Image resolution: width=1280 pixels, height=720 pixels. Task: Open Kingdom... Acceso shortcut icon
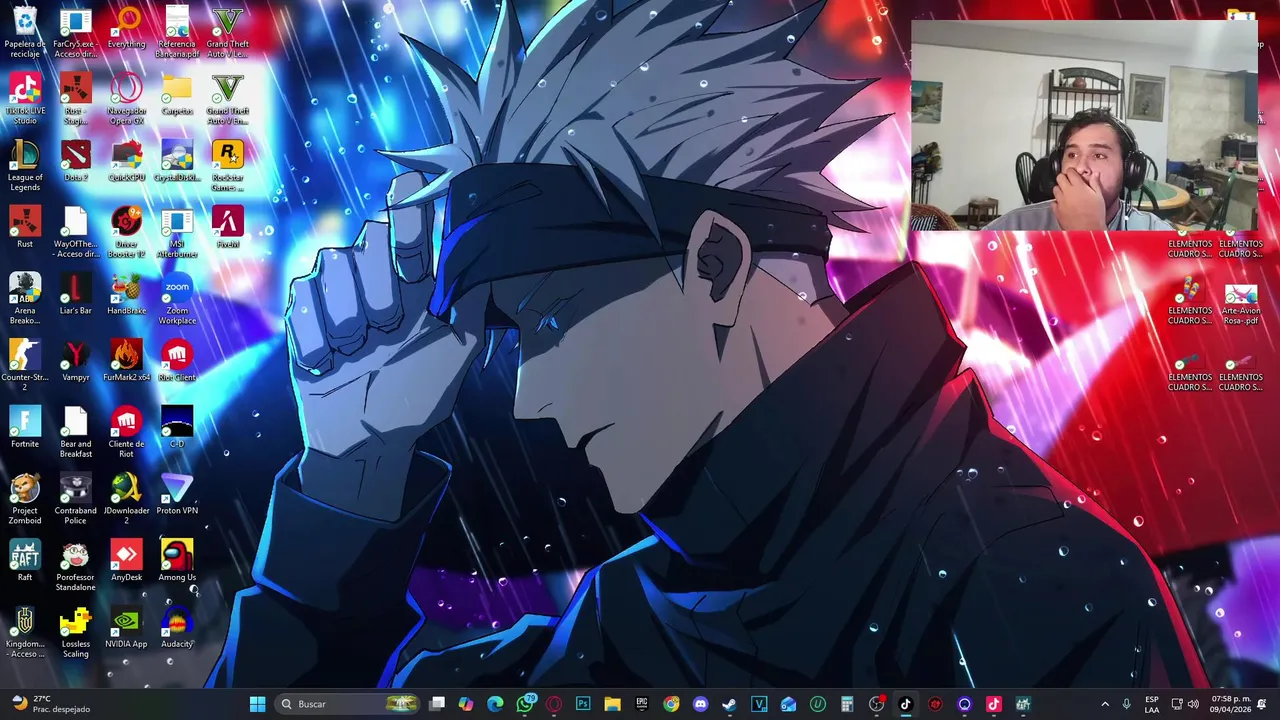point(25,632)
